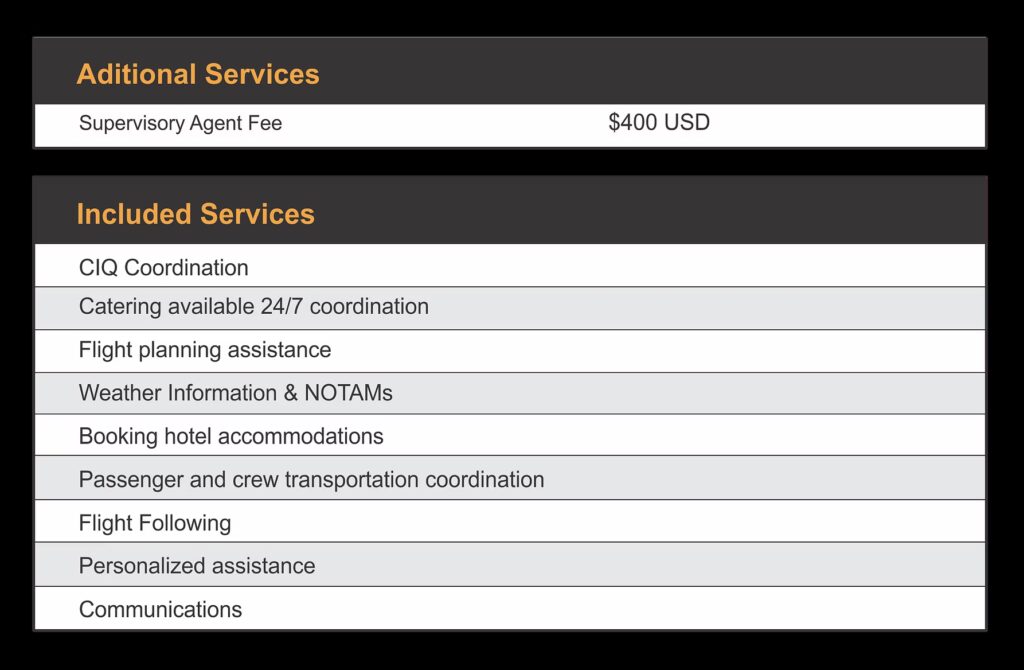
Task: Click the word Booking
Action: [118, 436]
